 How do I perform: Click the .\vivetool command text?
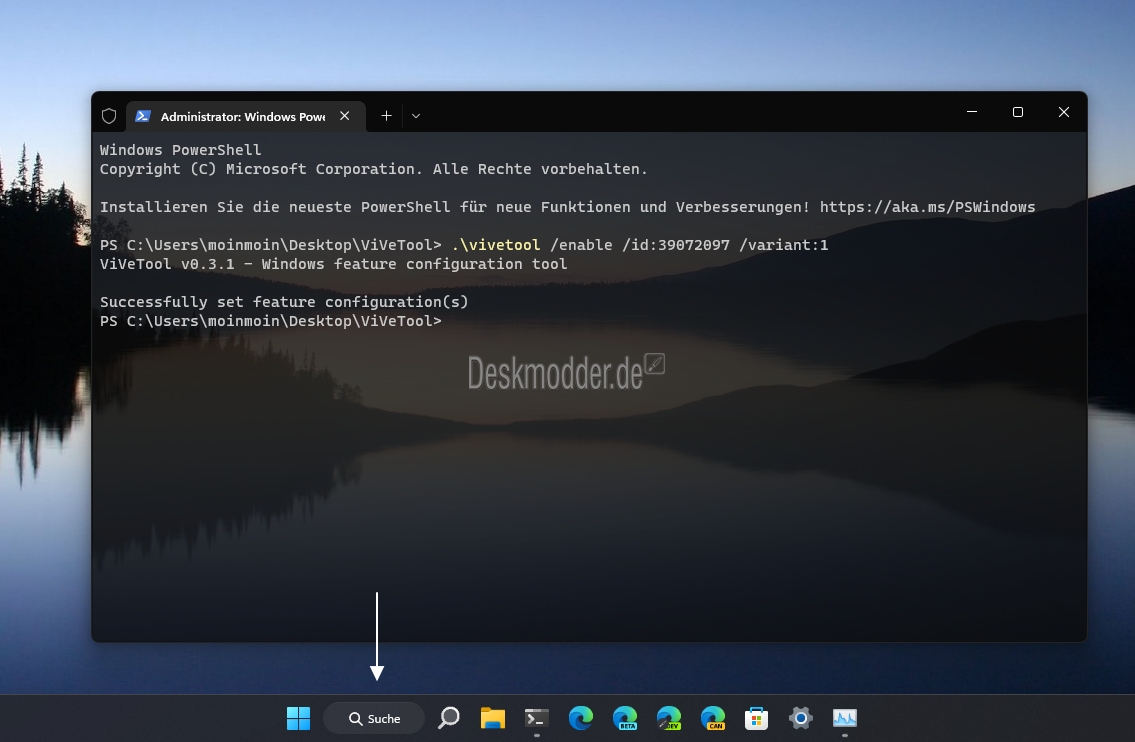coord(496,245)
